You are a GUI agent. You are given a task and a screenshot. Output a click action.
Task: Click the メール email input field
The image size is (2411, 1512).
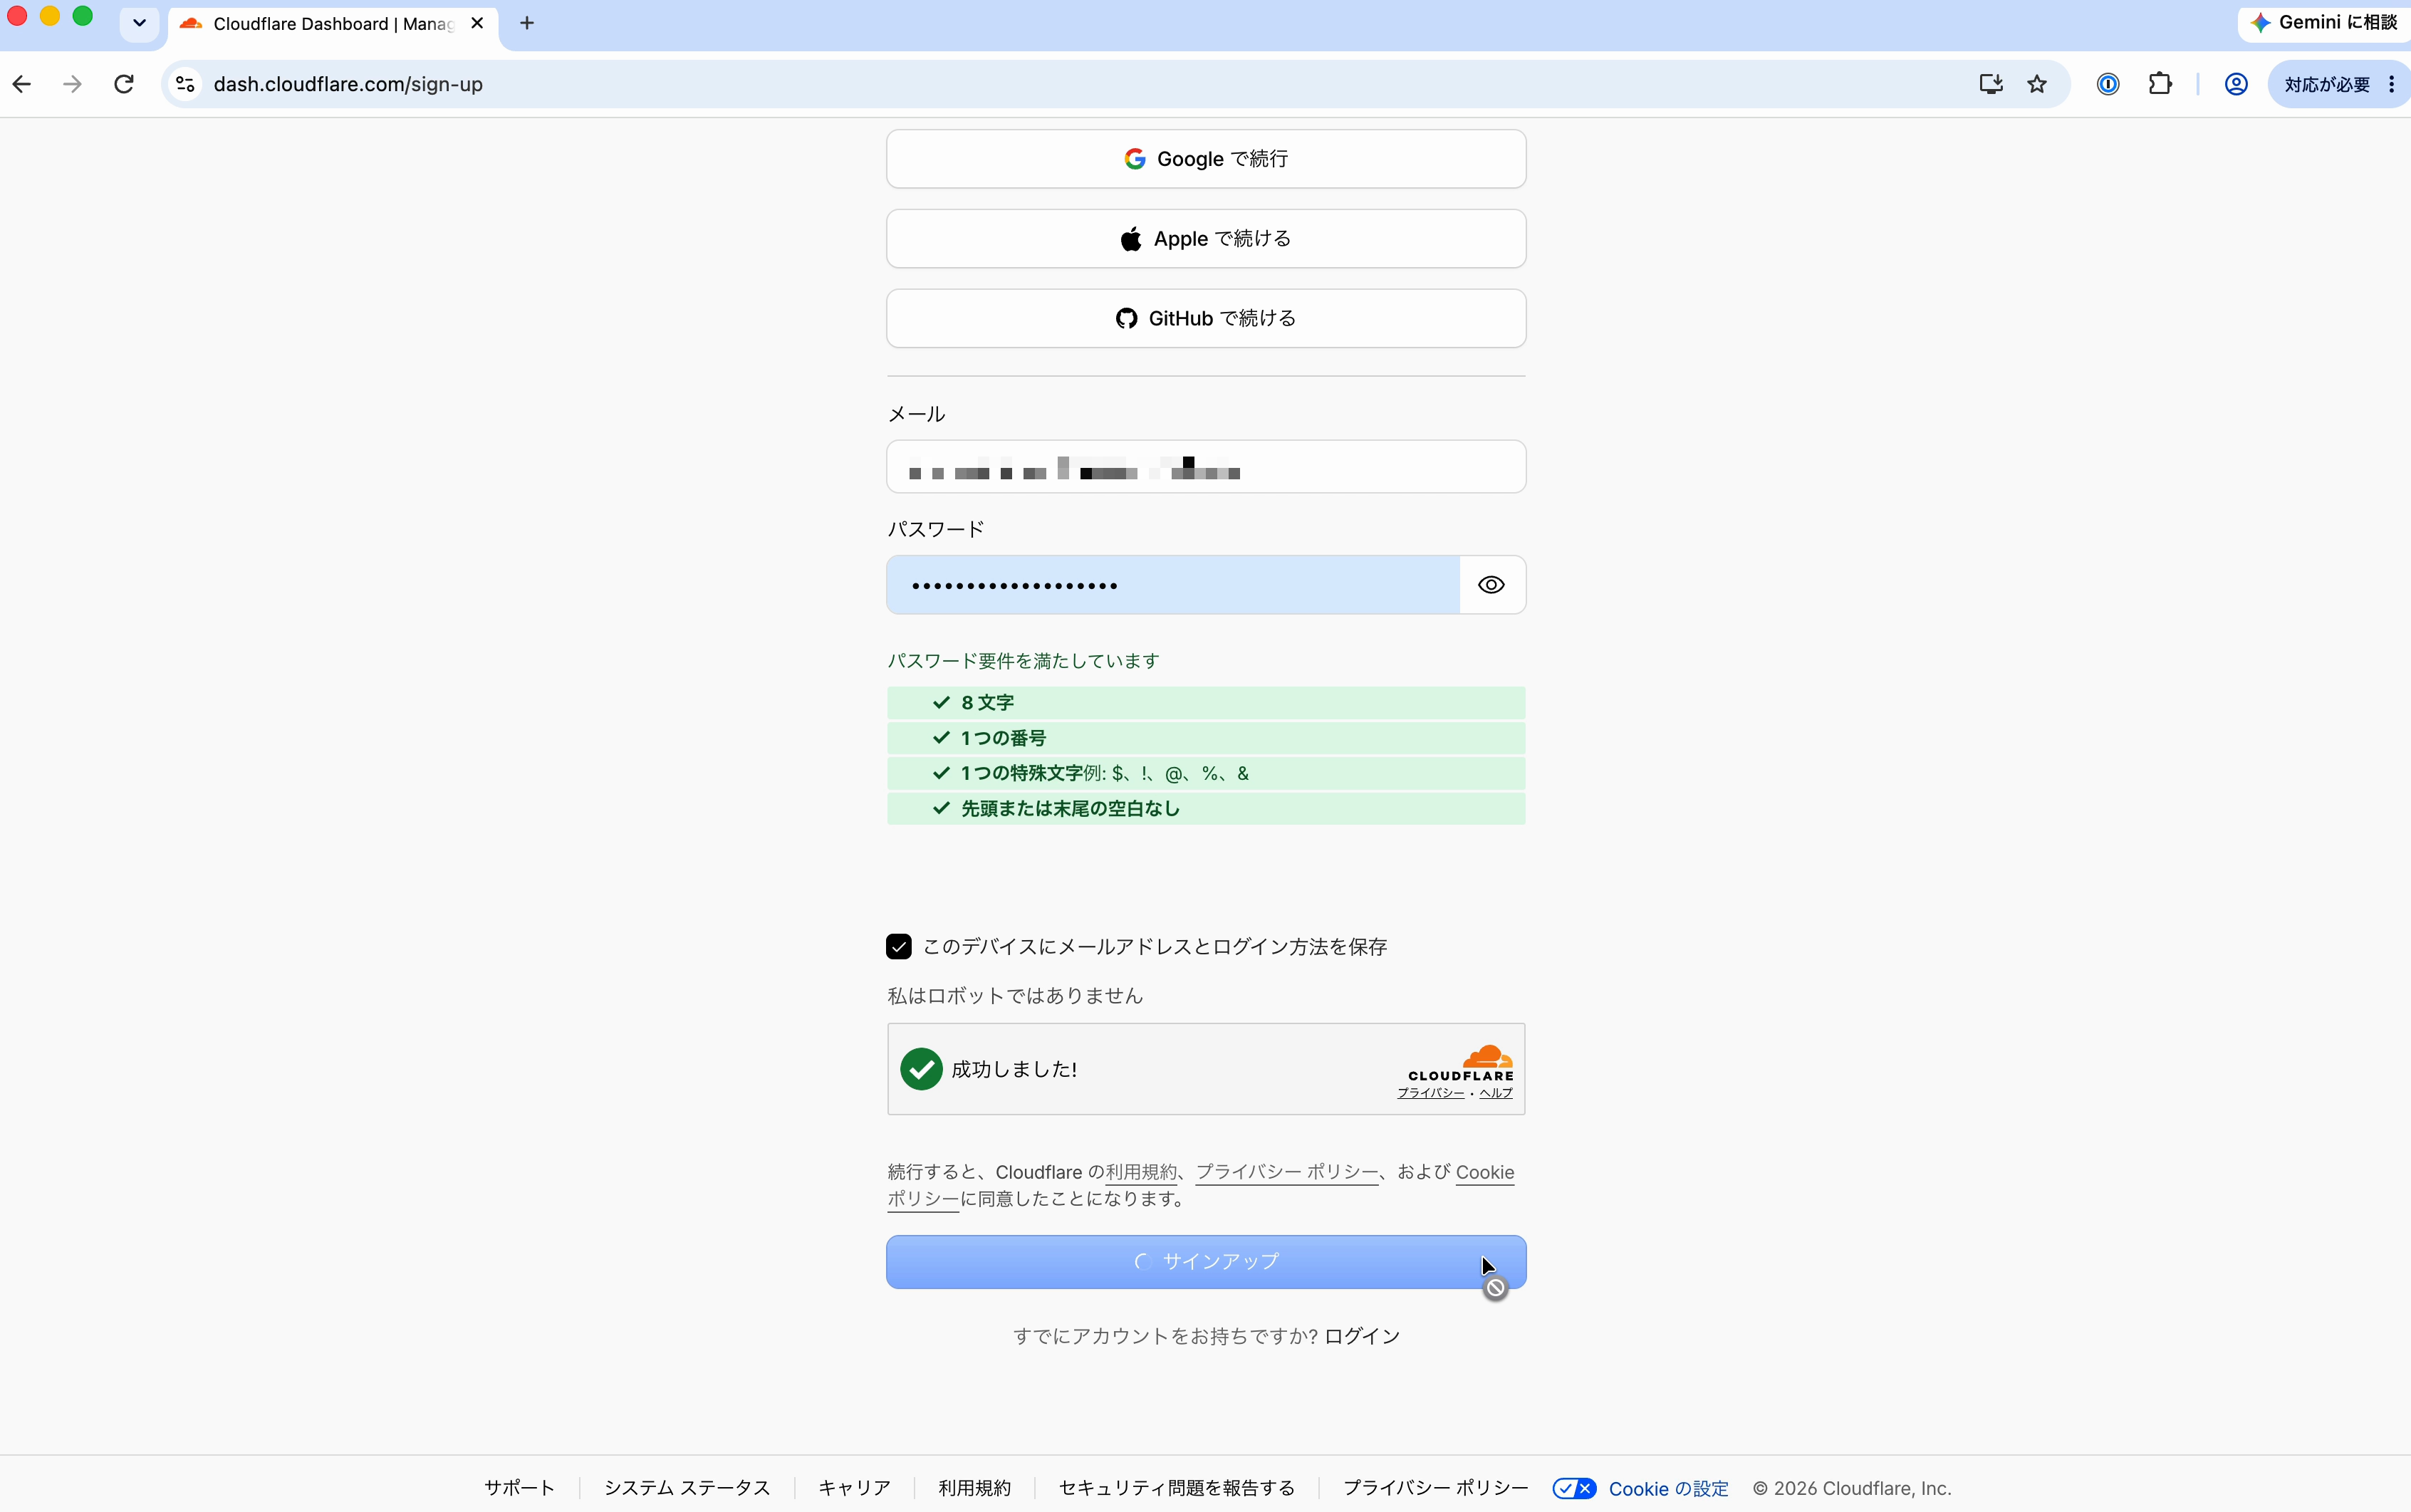(x=1206, y=467)
